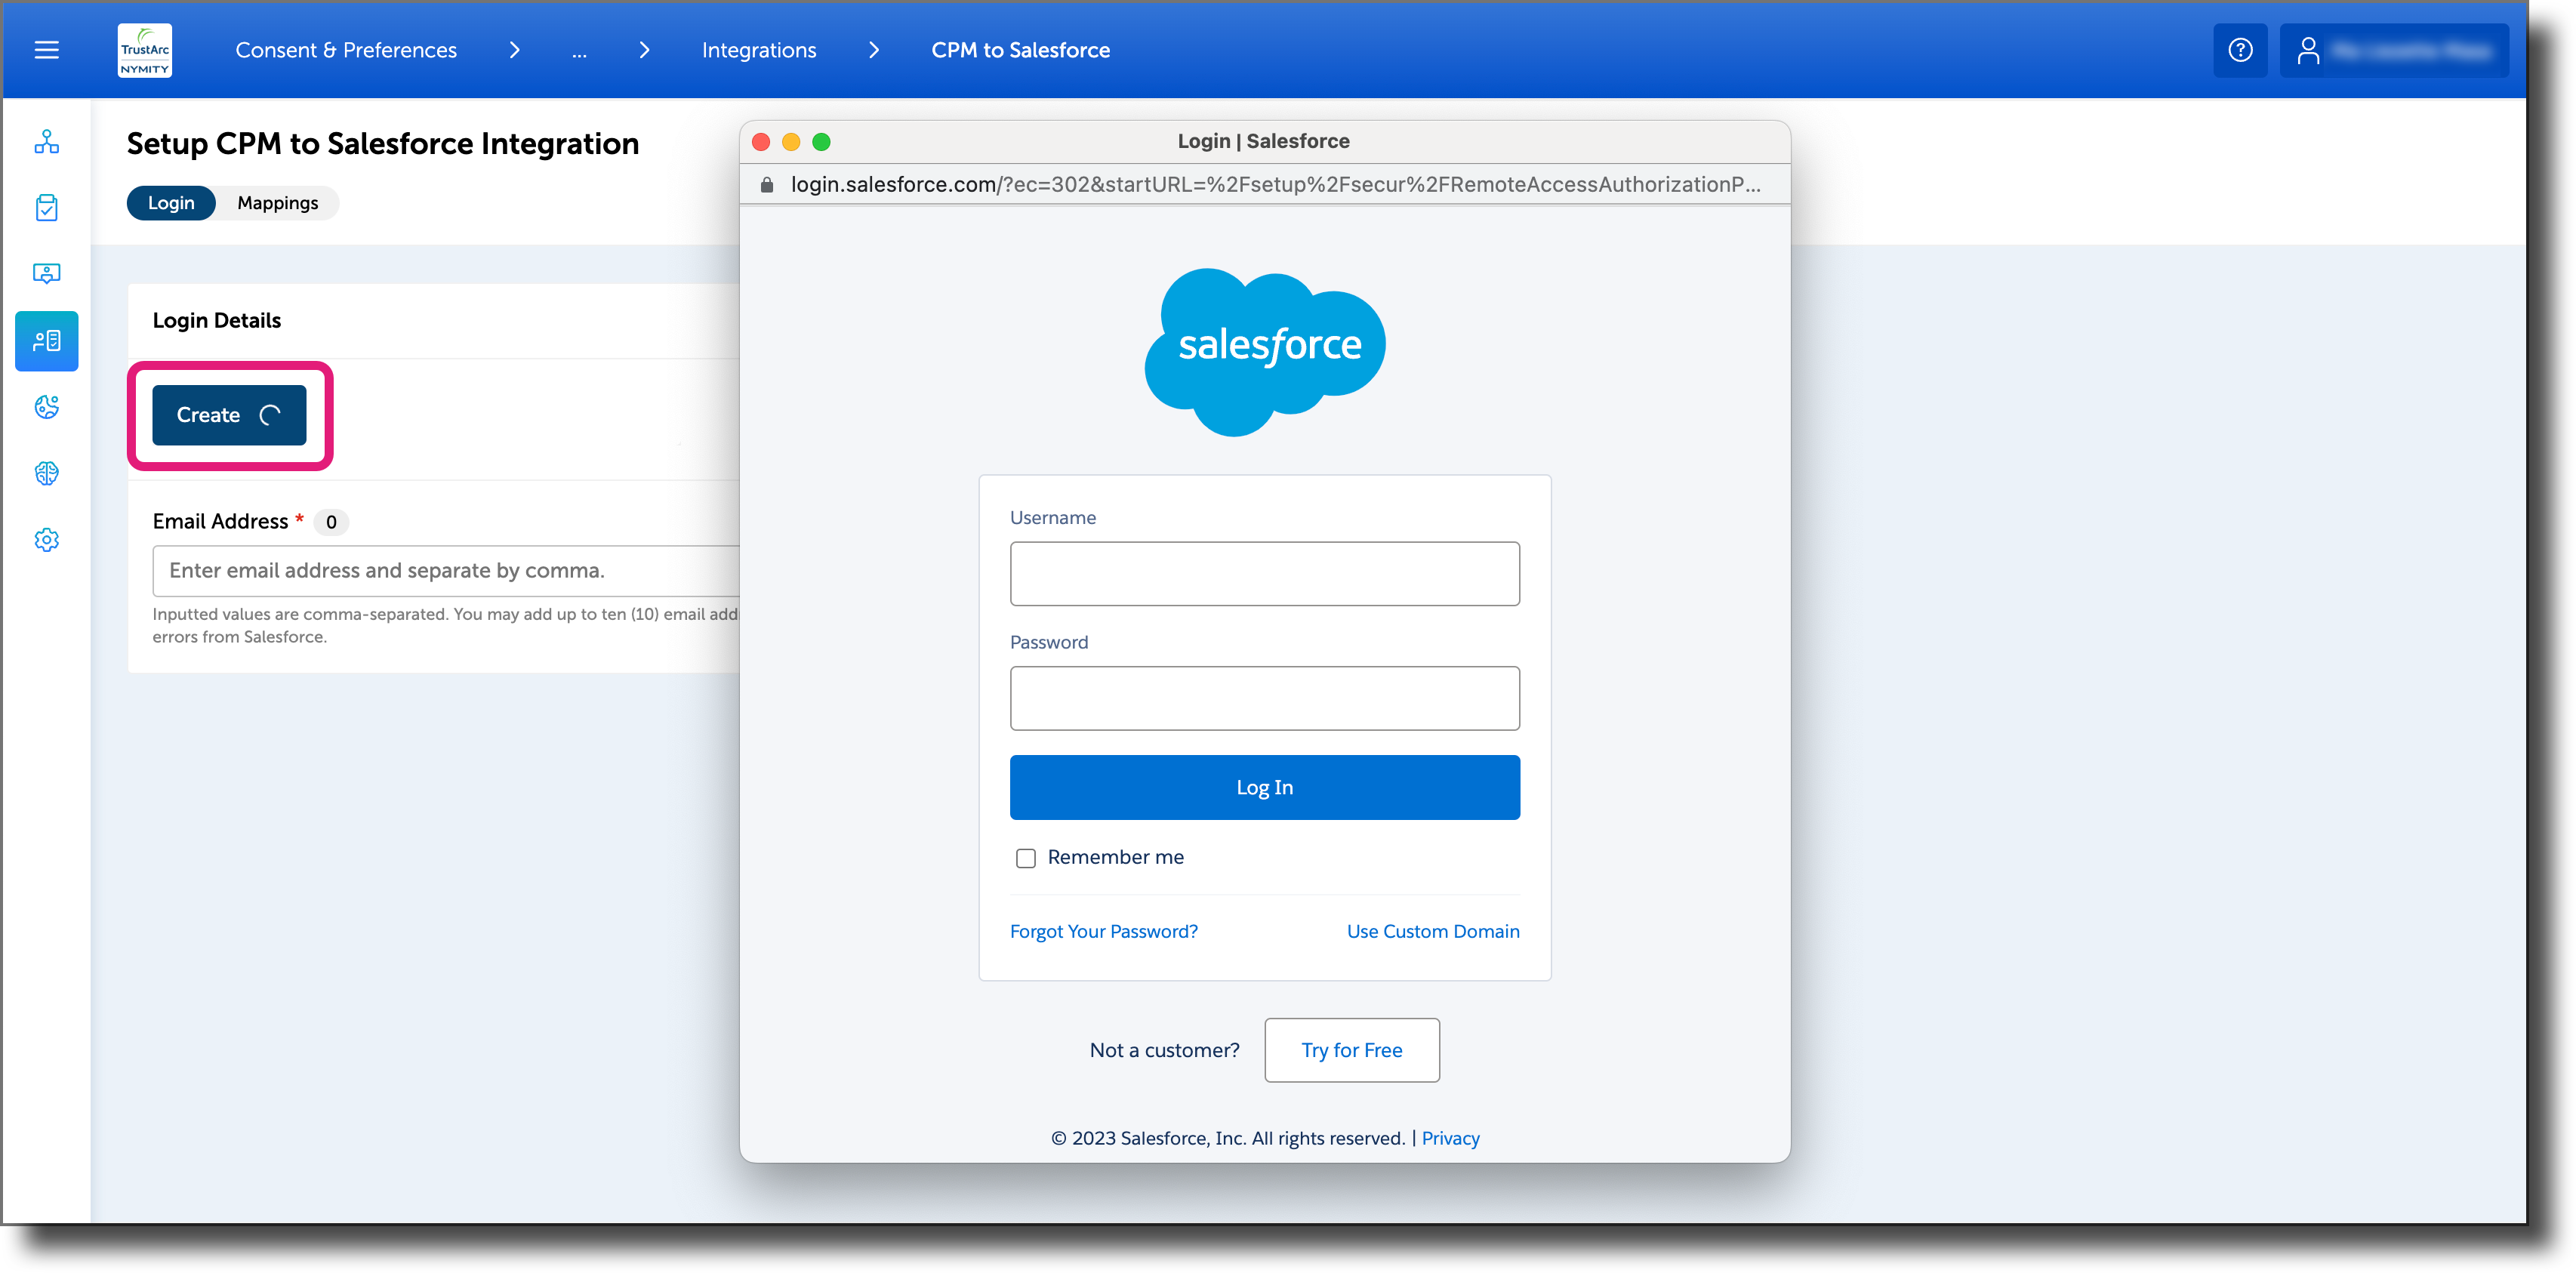Select the person card sidebar icon
Viewport: 2576px width, 1273px height.
46,273
